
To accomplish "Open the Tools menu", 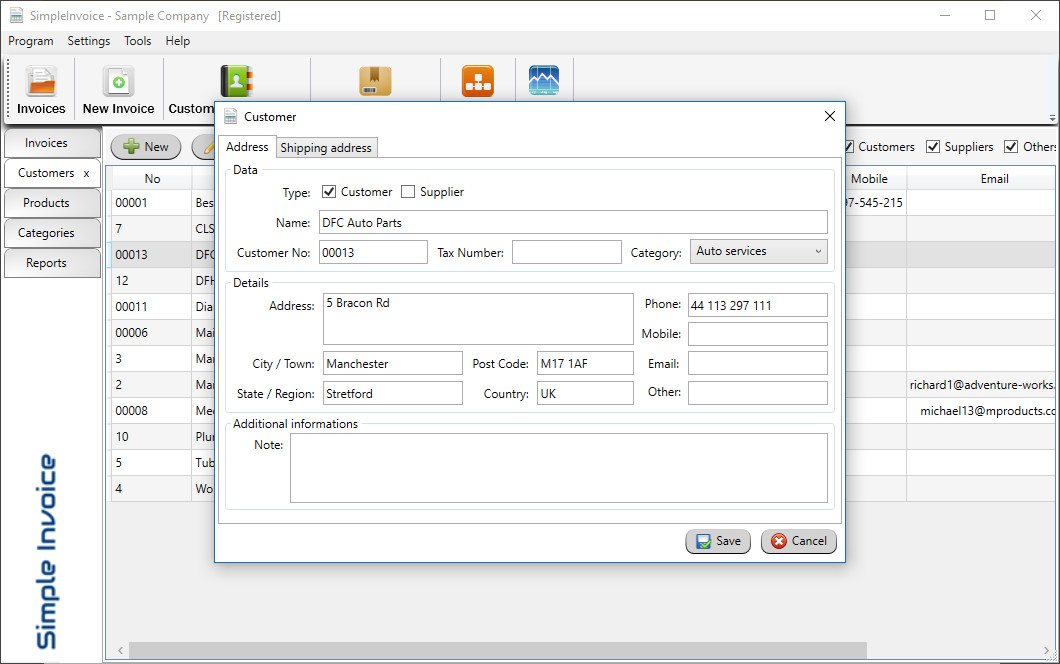I will click(137, 41).
